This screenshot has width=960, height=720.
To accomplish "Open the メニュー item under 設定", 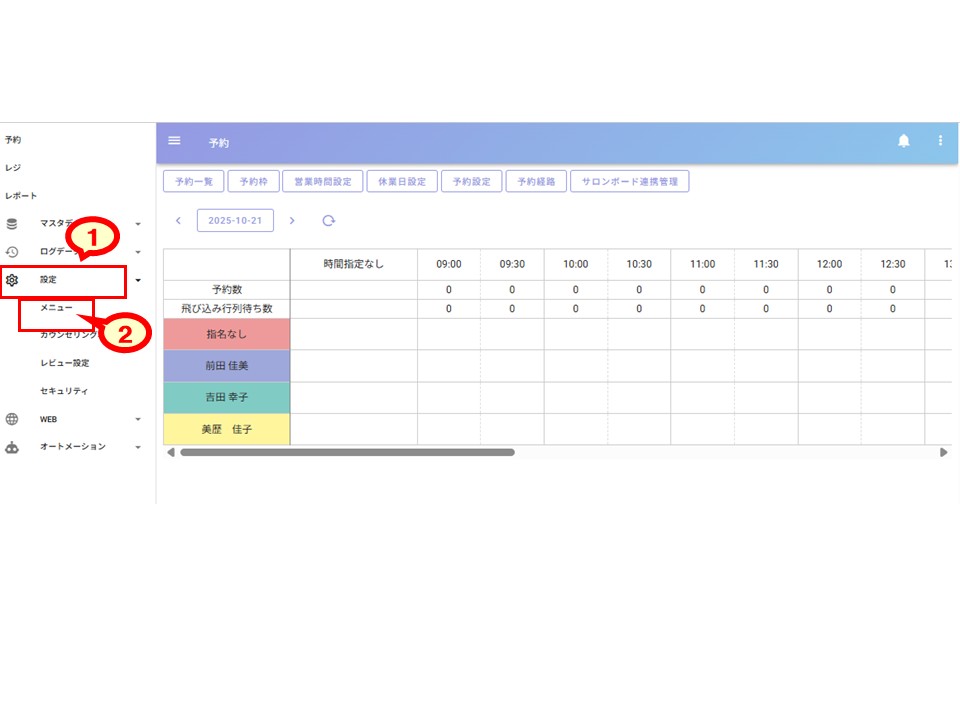I will 56,309.
